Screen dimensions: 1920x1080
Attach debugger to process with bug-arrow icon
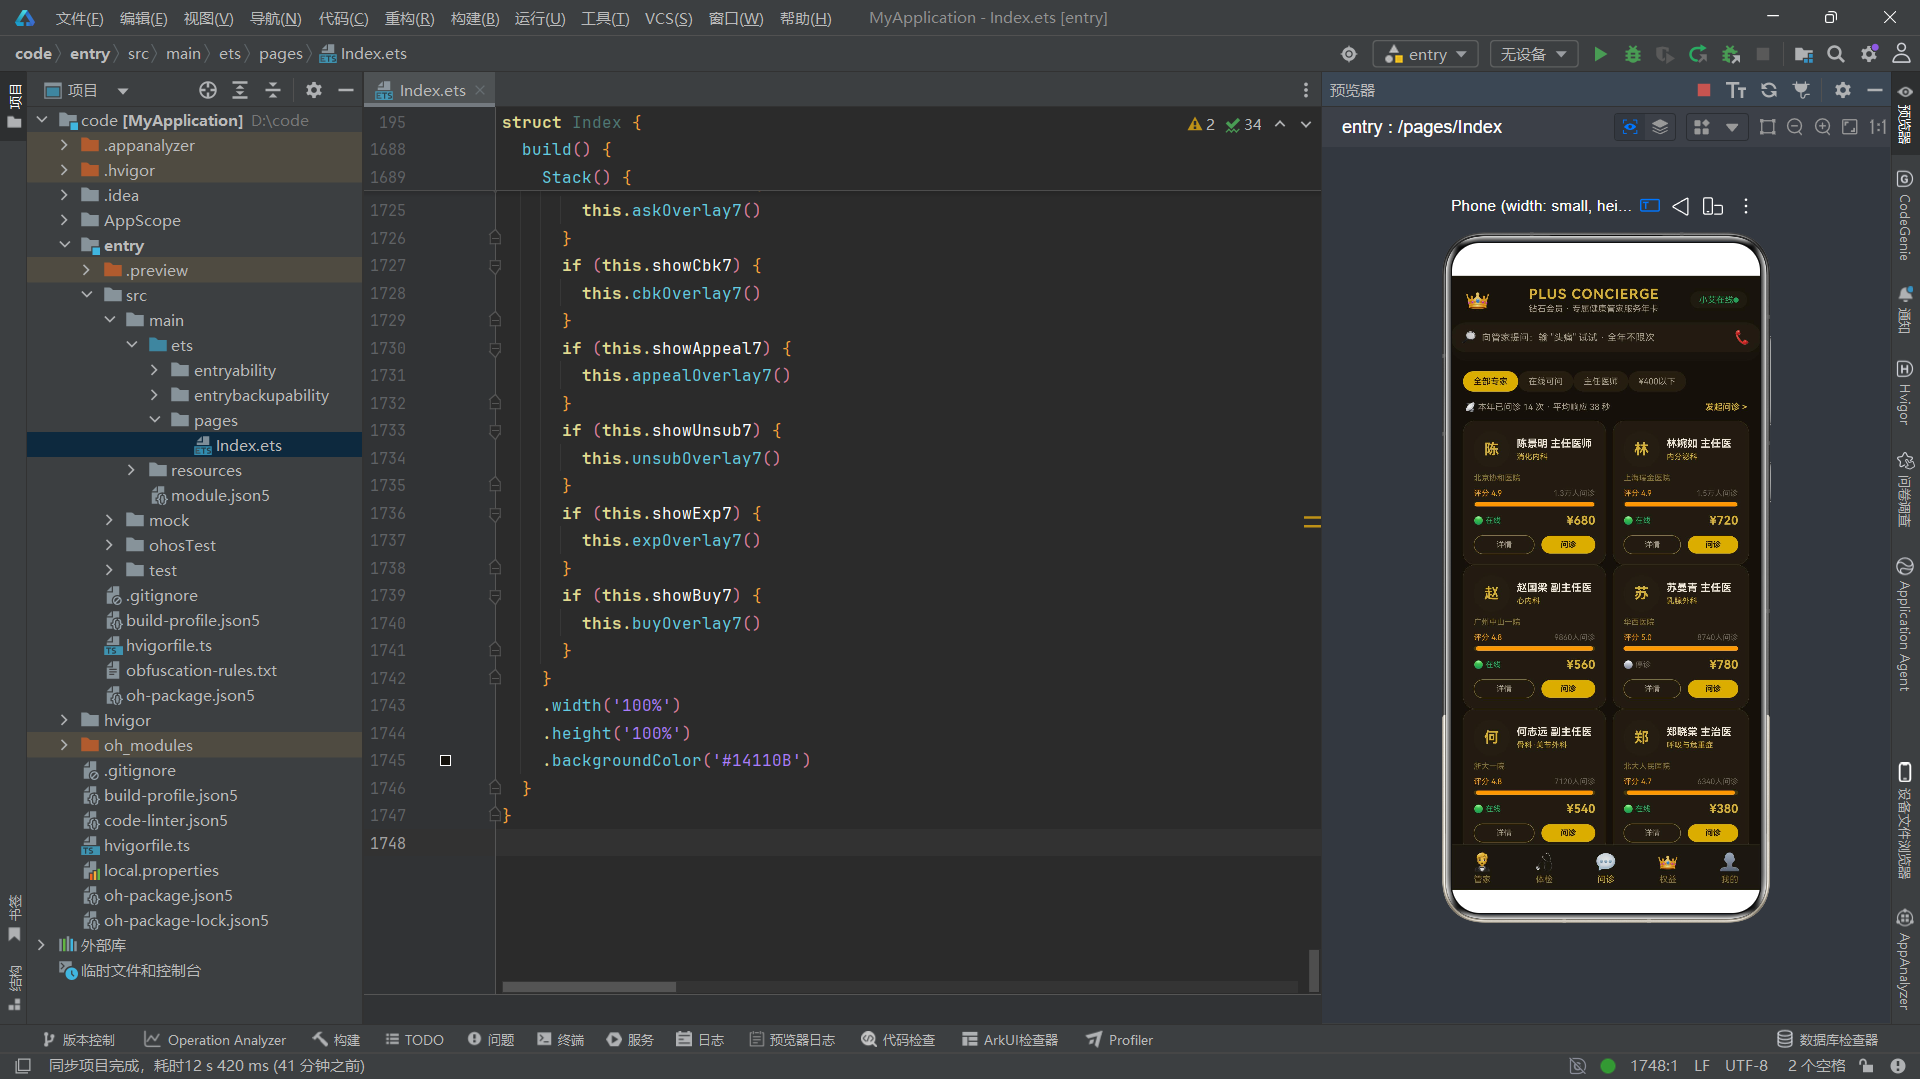coord(1731,54)
